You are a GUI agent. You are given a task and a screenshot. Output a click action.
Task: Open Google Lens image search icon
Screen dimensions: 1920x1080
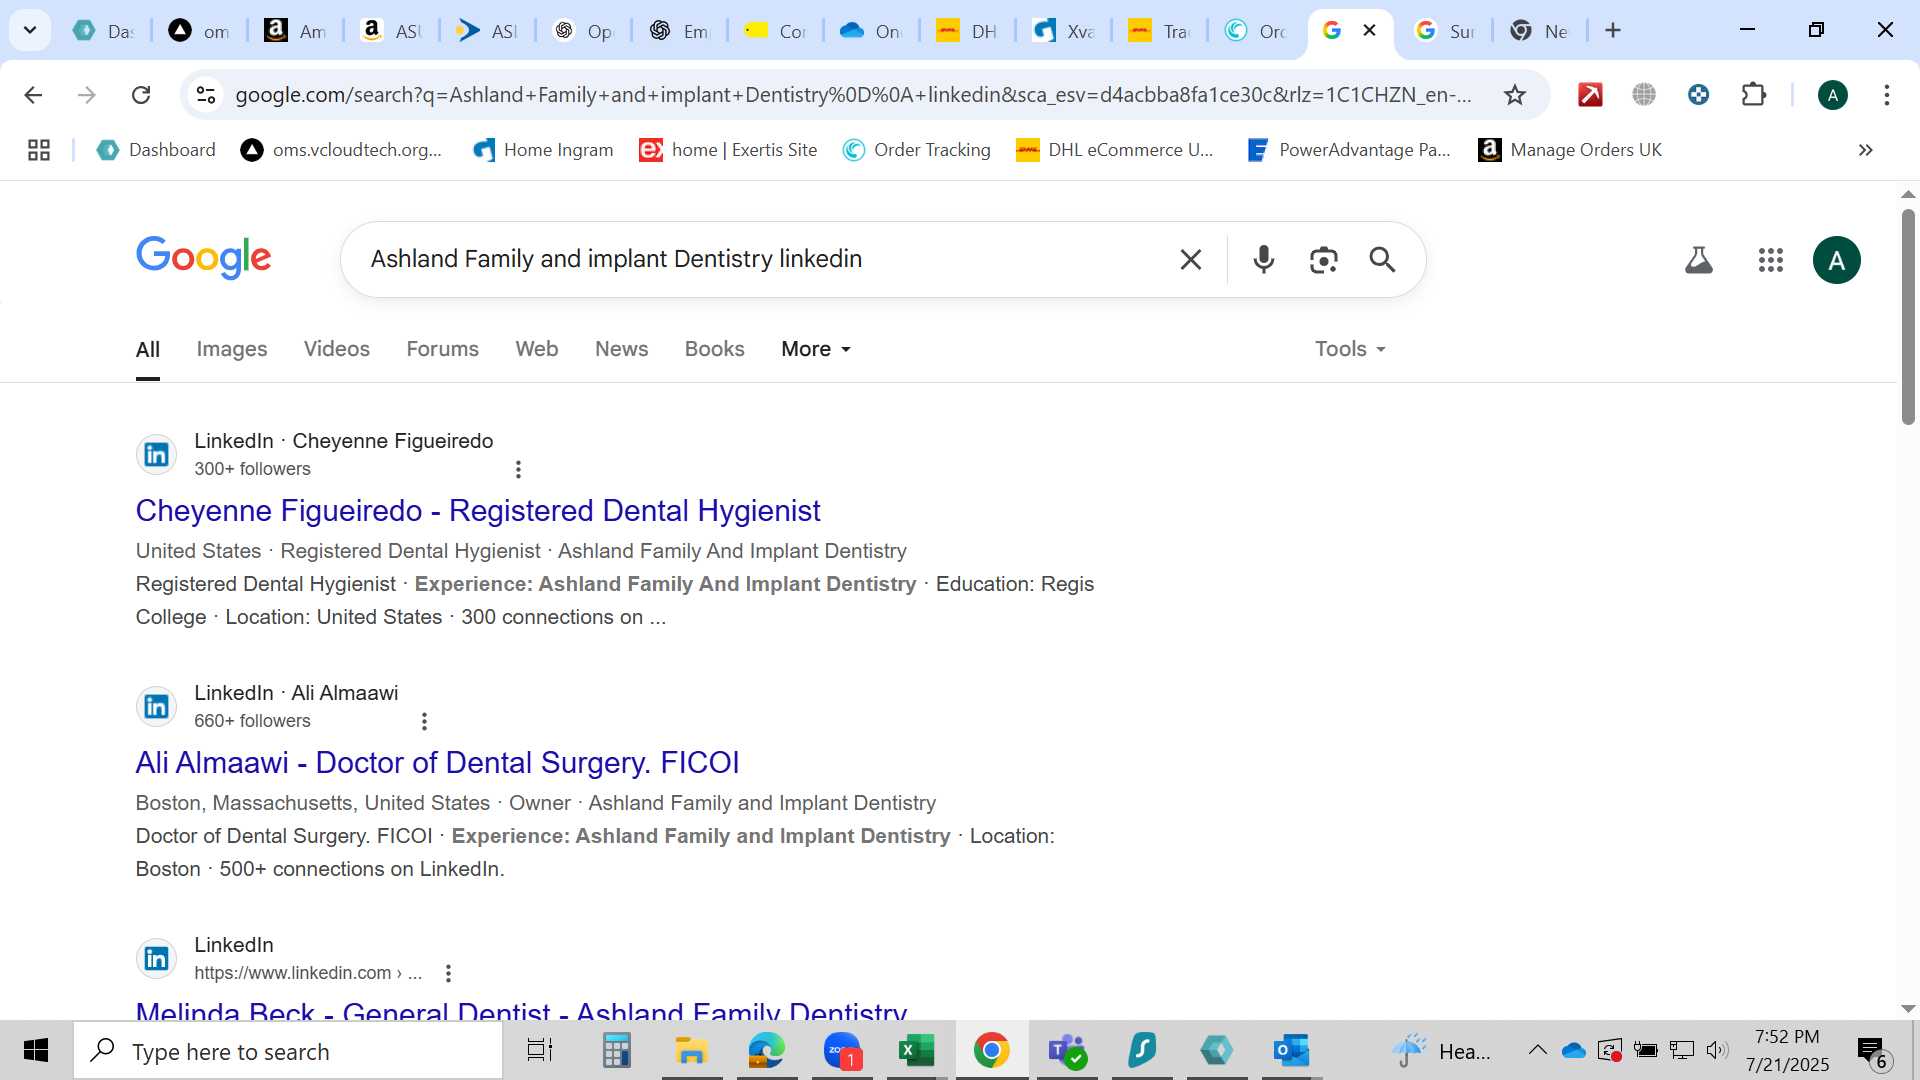click(1323, 260)
